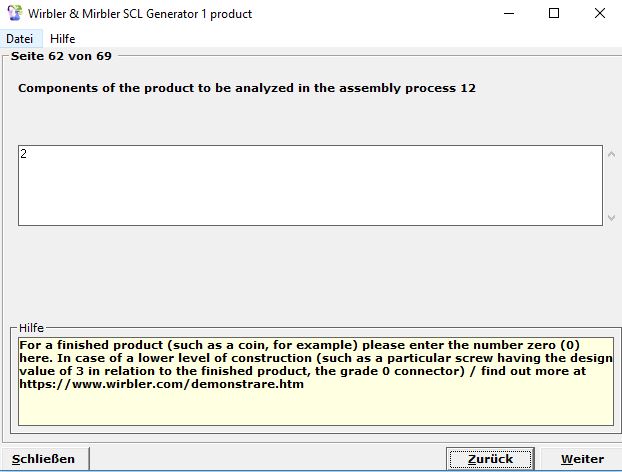Open the Hilfe menu
Image resolution: width=622 pixels, height=472 pixels.
pyautogui.click(x=63, y=39)
